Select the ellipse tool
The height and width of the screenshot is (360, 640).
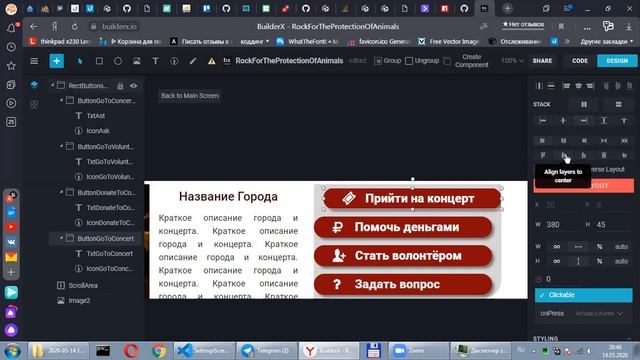(118, 61)
